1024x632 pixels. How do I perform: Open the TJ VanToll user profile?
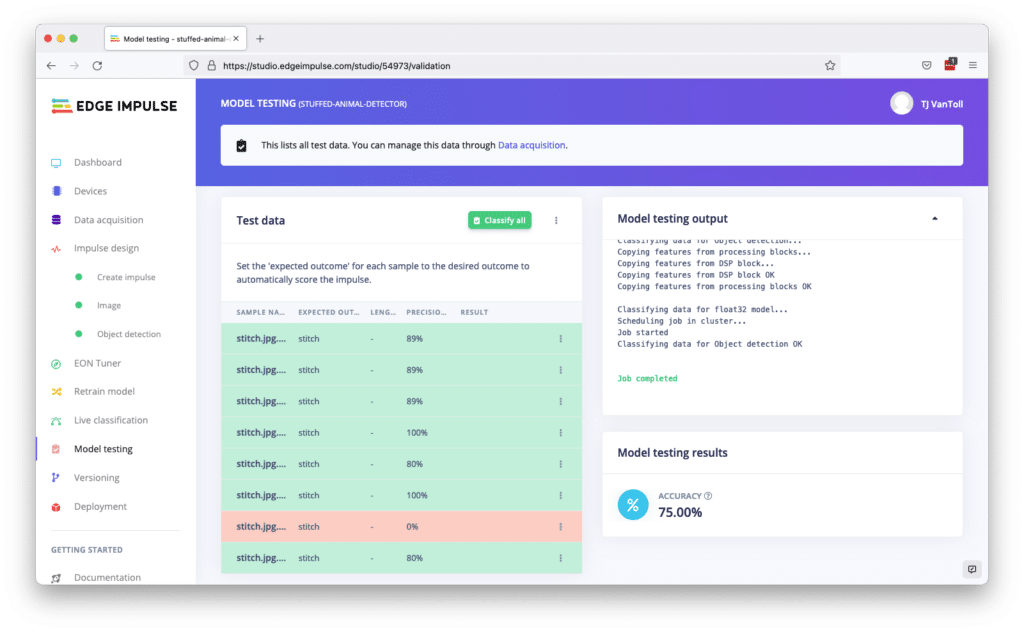click(x=928, y=104)
